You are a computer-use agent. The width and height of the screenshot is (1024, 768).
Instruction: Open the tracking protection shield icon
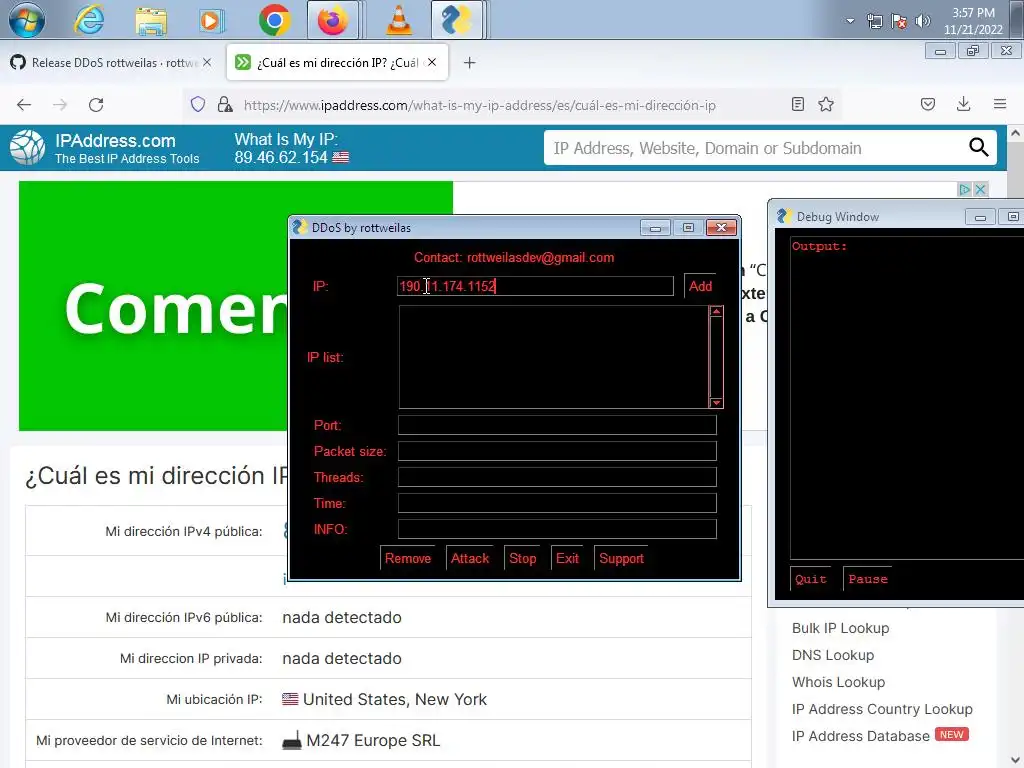[198, 104]
